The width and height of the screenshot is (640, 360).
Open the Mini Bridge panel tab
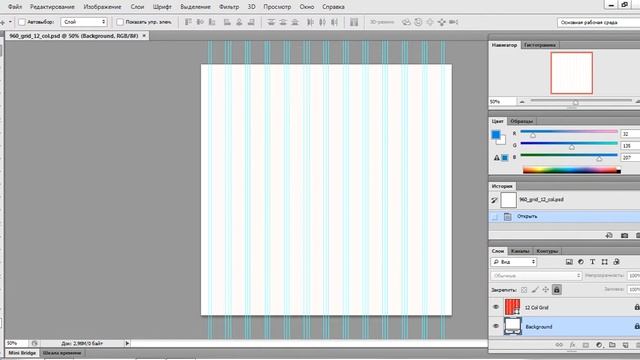(22, 353)
